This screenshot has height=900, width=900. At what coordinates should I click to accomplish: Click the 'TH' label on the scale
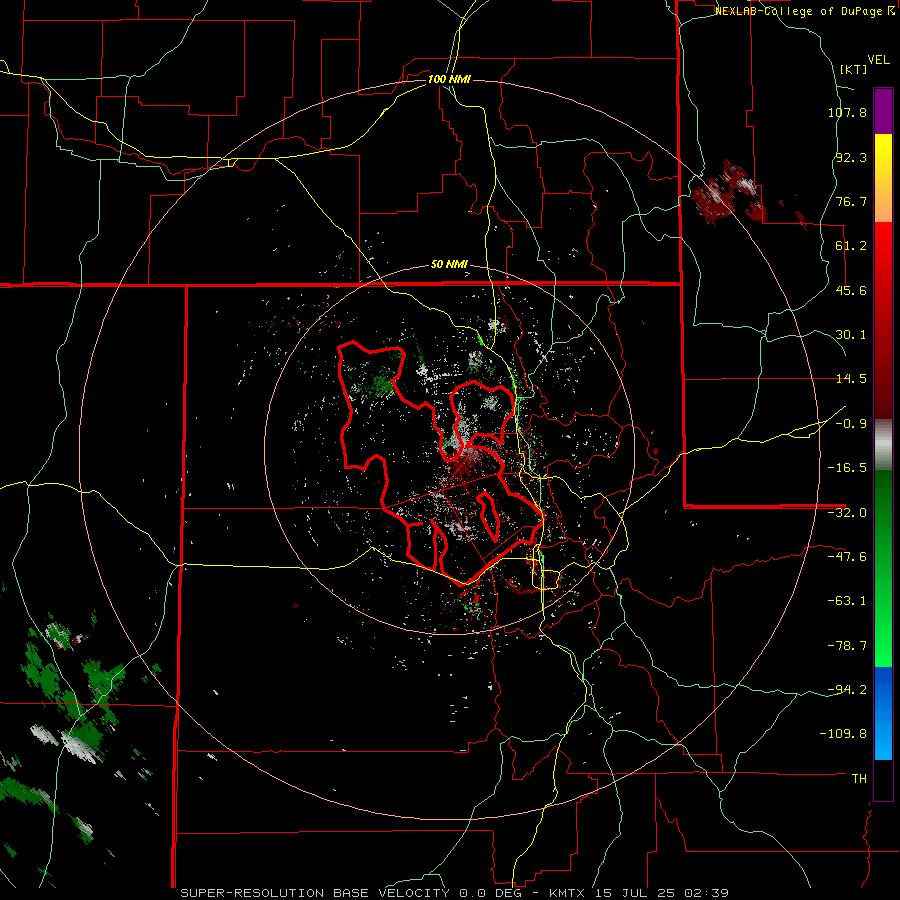click(x=859, y=779)
